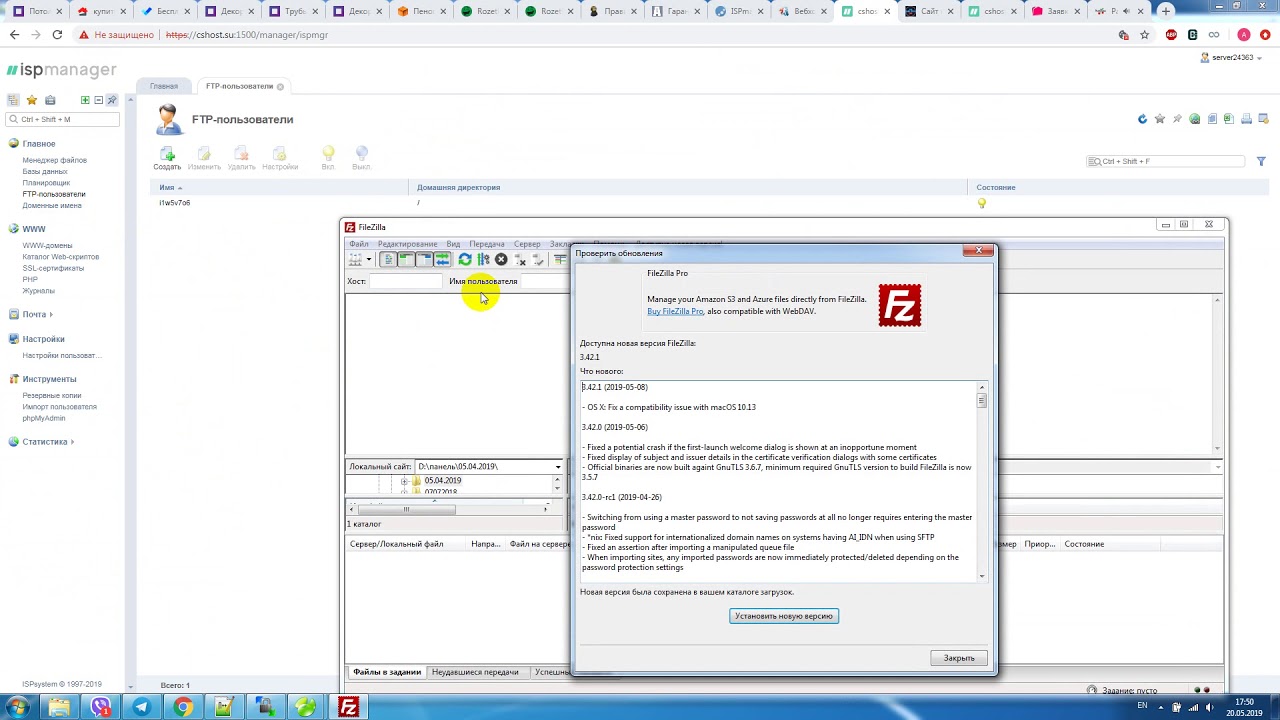Toggle FileZilla remote directory tree display
The image size is (1280, 720).
[424, 259]
